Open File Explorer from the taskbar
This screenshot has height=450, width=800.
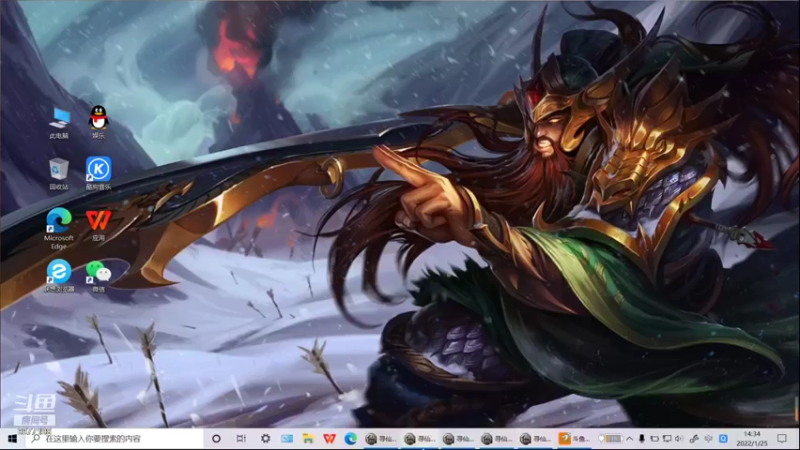(308, 439)
